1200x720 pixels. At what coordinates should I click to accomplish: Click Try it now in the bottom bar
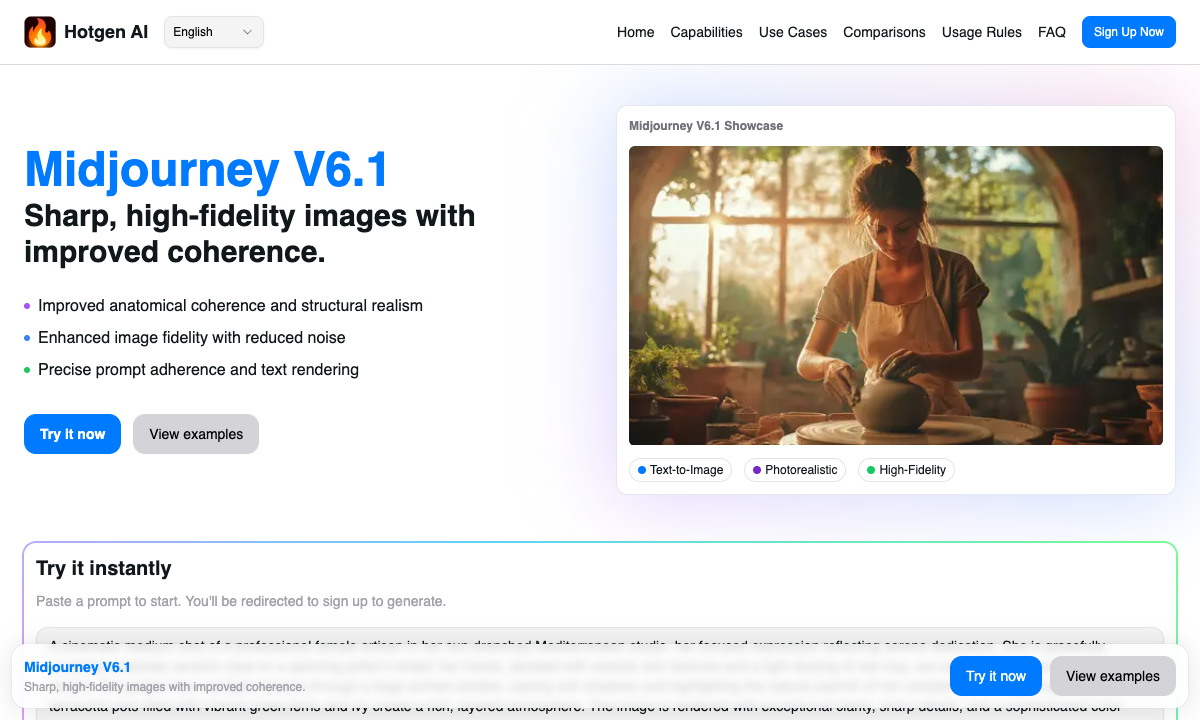point(995,676)
